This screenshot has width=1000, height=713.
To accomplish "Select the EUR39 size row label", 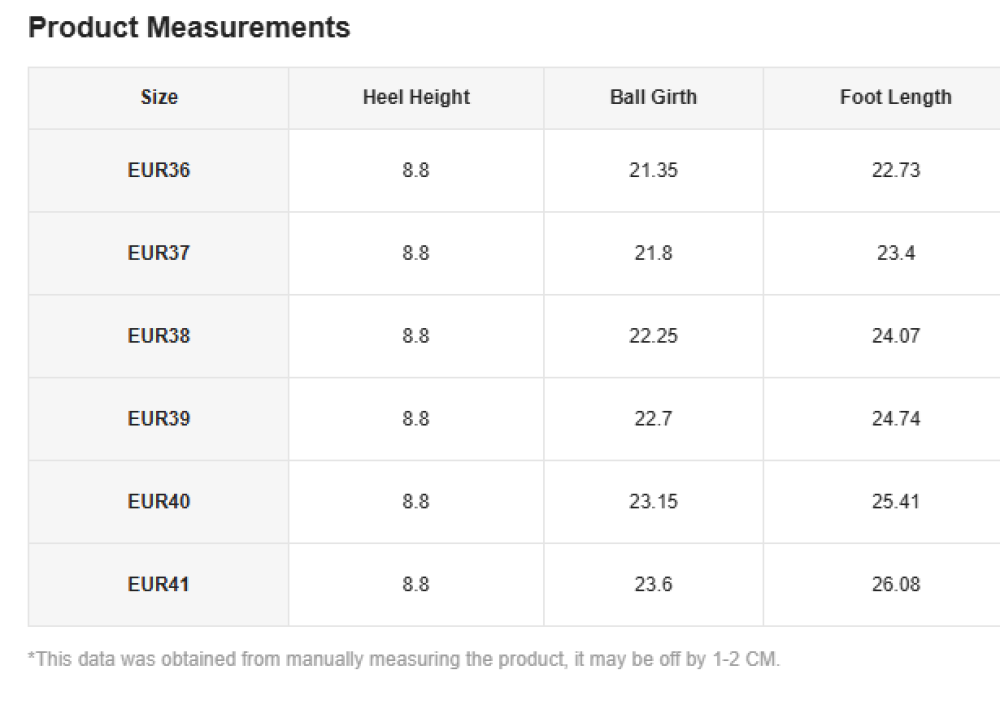I will [x=159, y=418].
